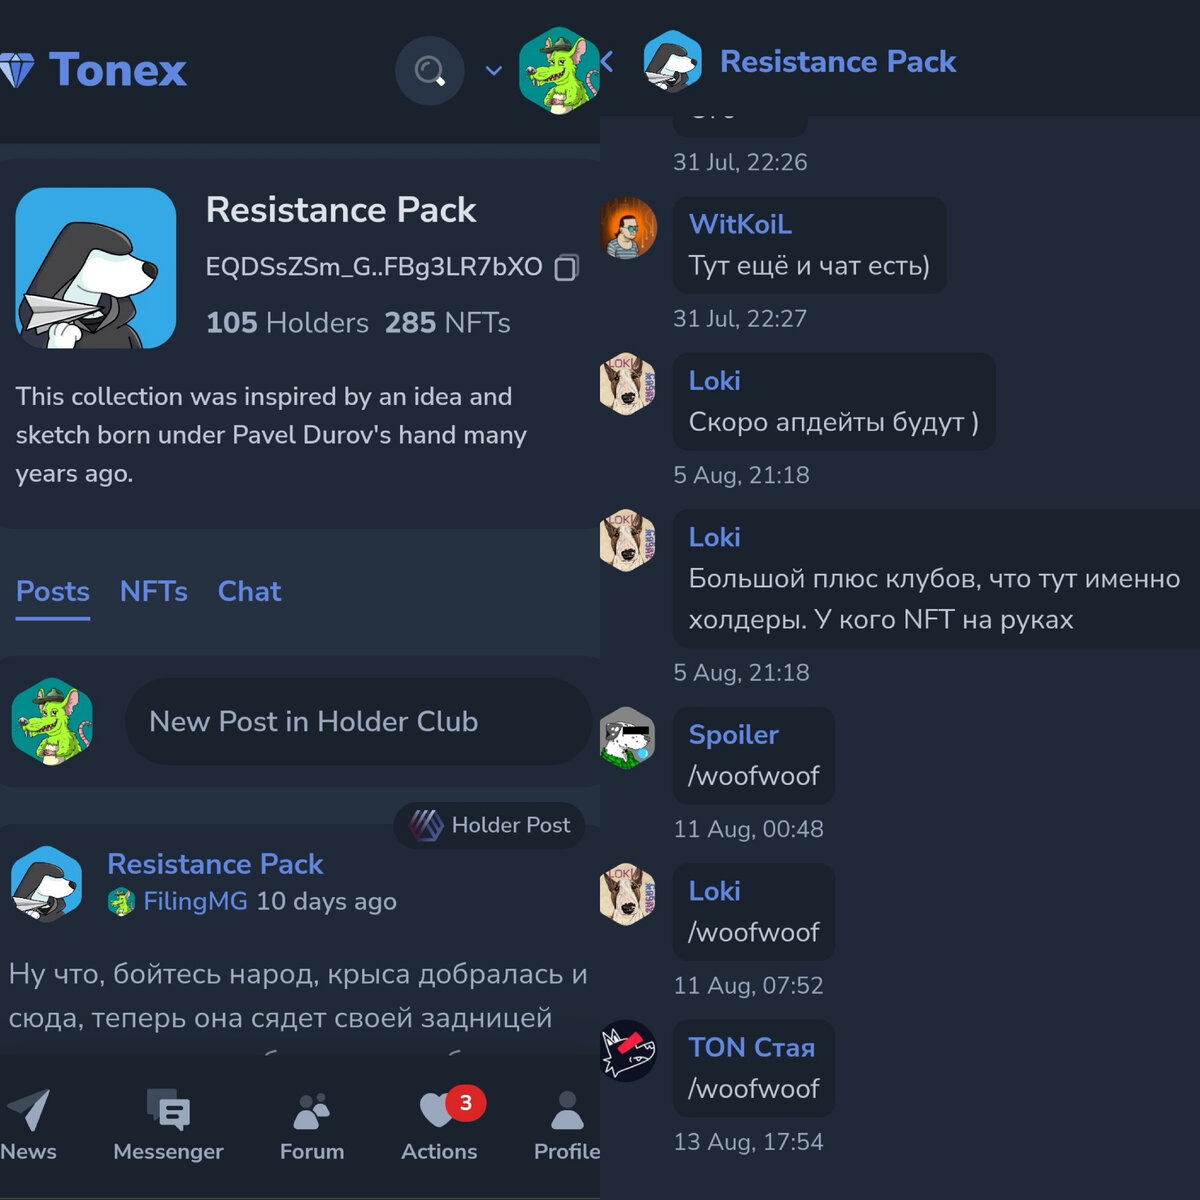Open FilingMG author link

tap(195, 901)
